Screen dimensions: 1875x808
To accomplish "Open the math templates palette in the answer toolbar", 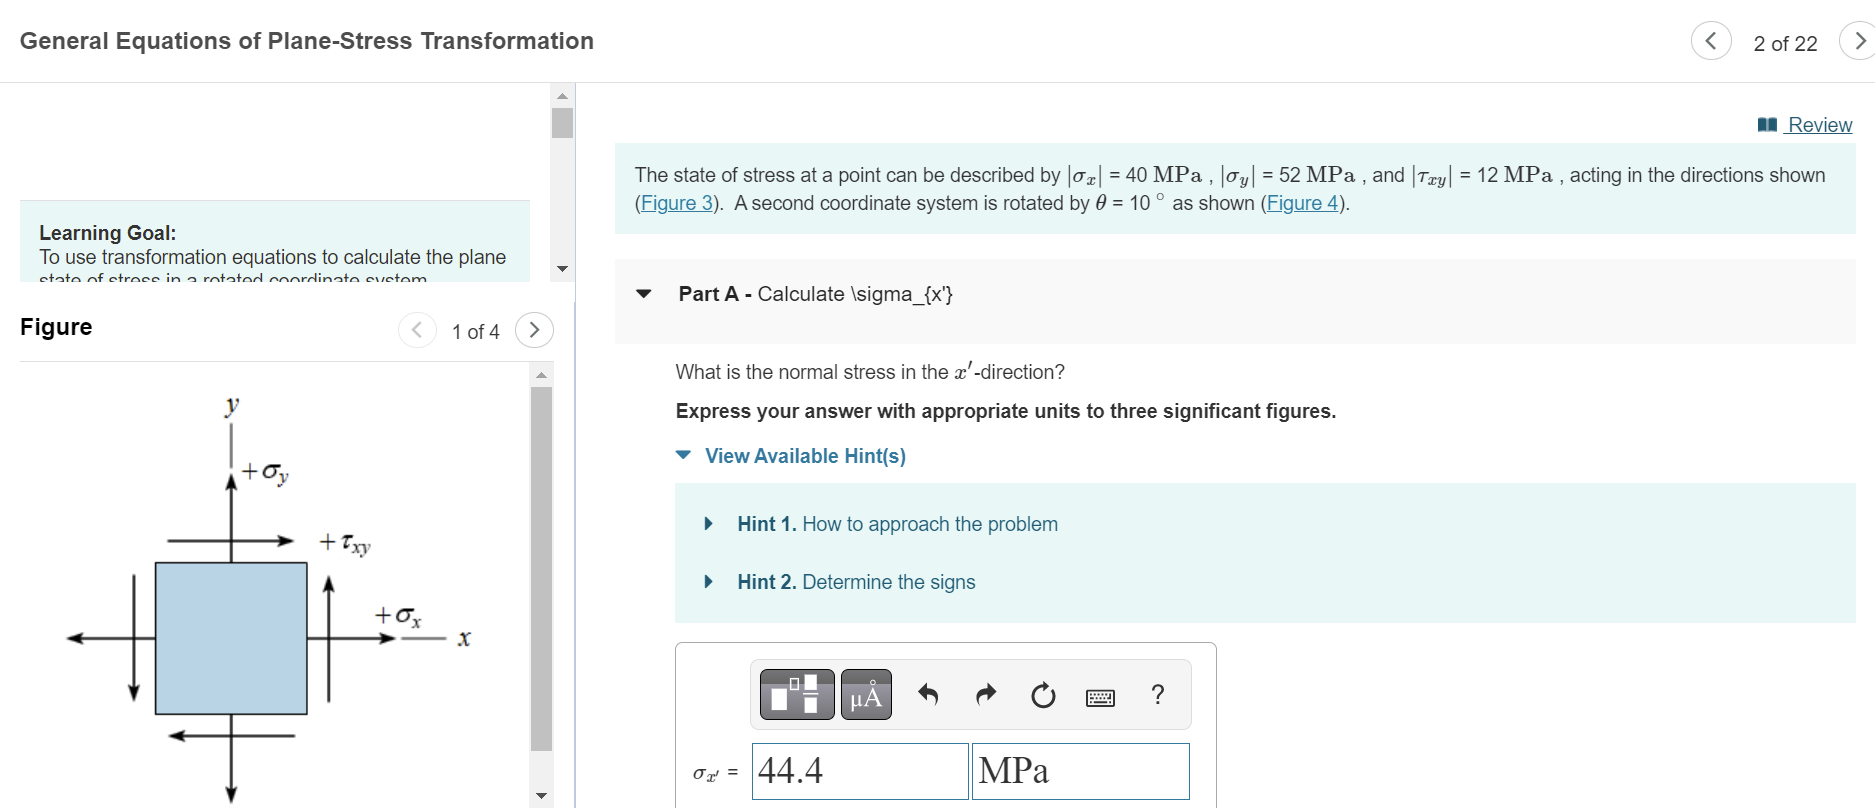I will [x=795, y=694].
